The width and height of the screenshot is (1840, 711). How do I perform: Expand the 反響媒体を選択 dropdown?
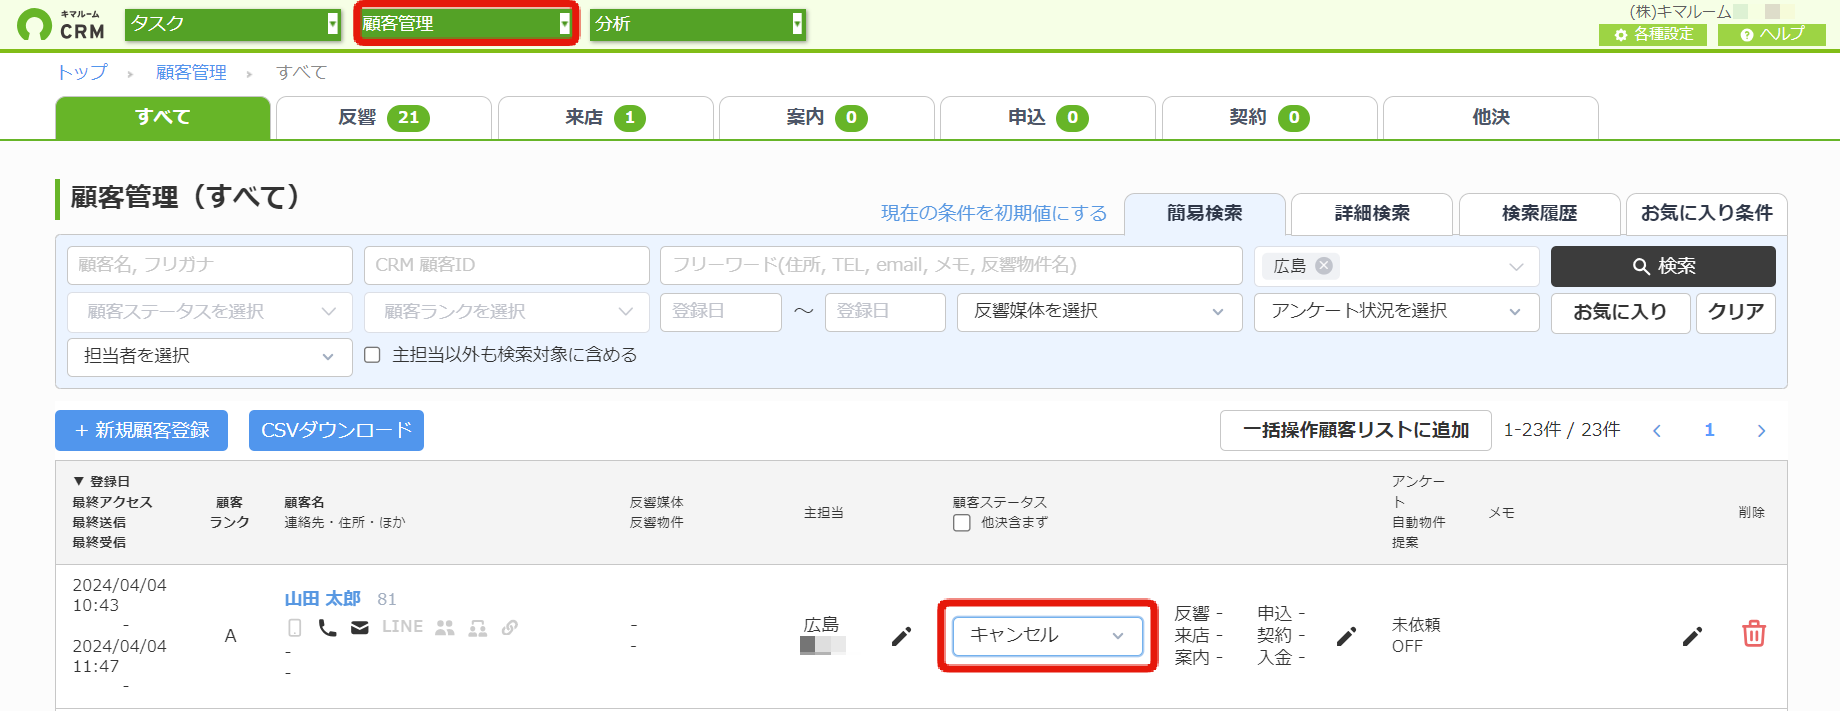(x=1099, y=312)
